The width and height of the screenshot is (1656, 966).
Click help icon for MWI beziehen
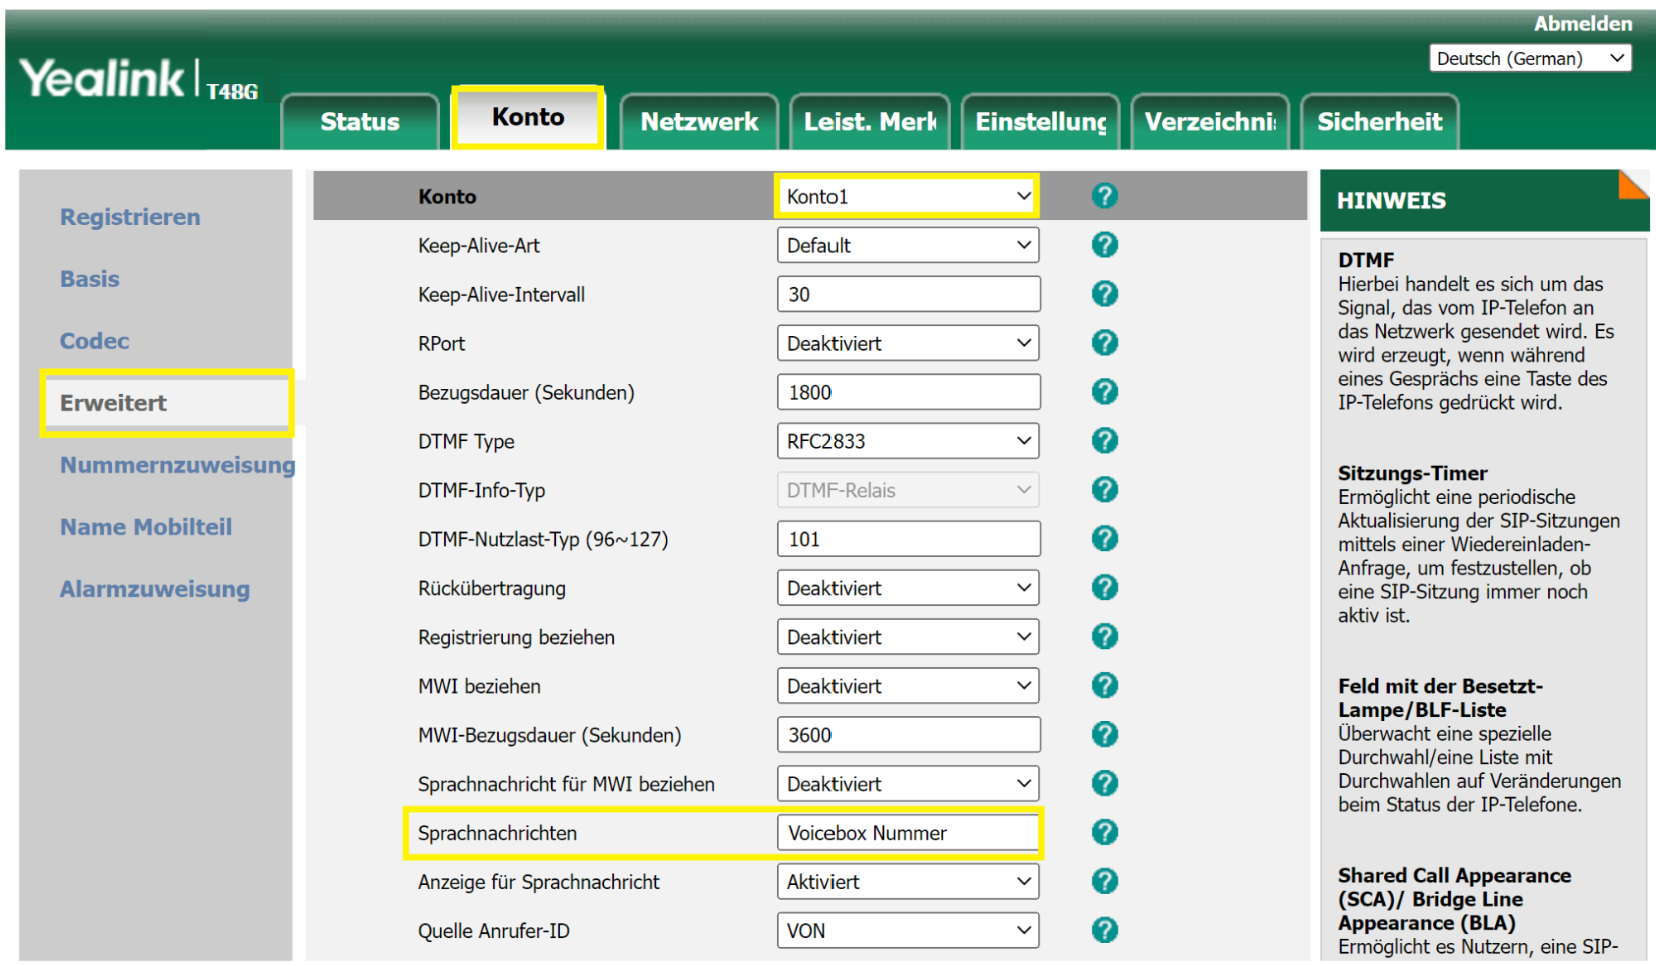[x=1104, y=686]
